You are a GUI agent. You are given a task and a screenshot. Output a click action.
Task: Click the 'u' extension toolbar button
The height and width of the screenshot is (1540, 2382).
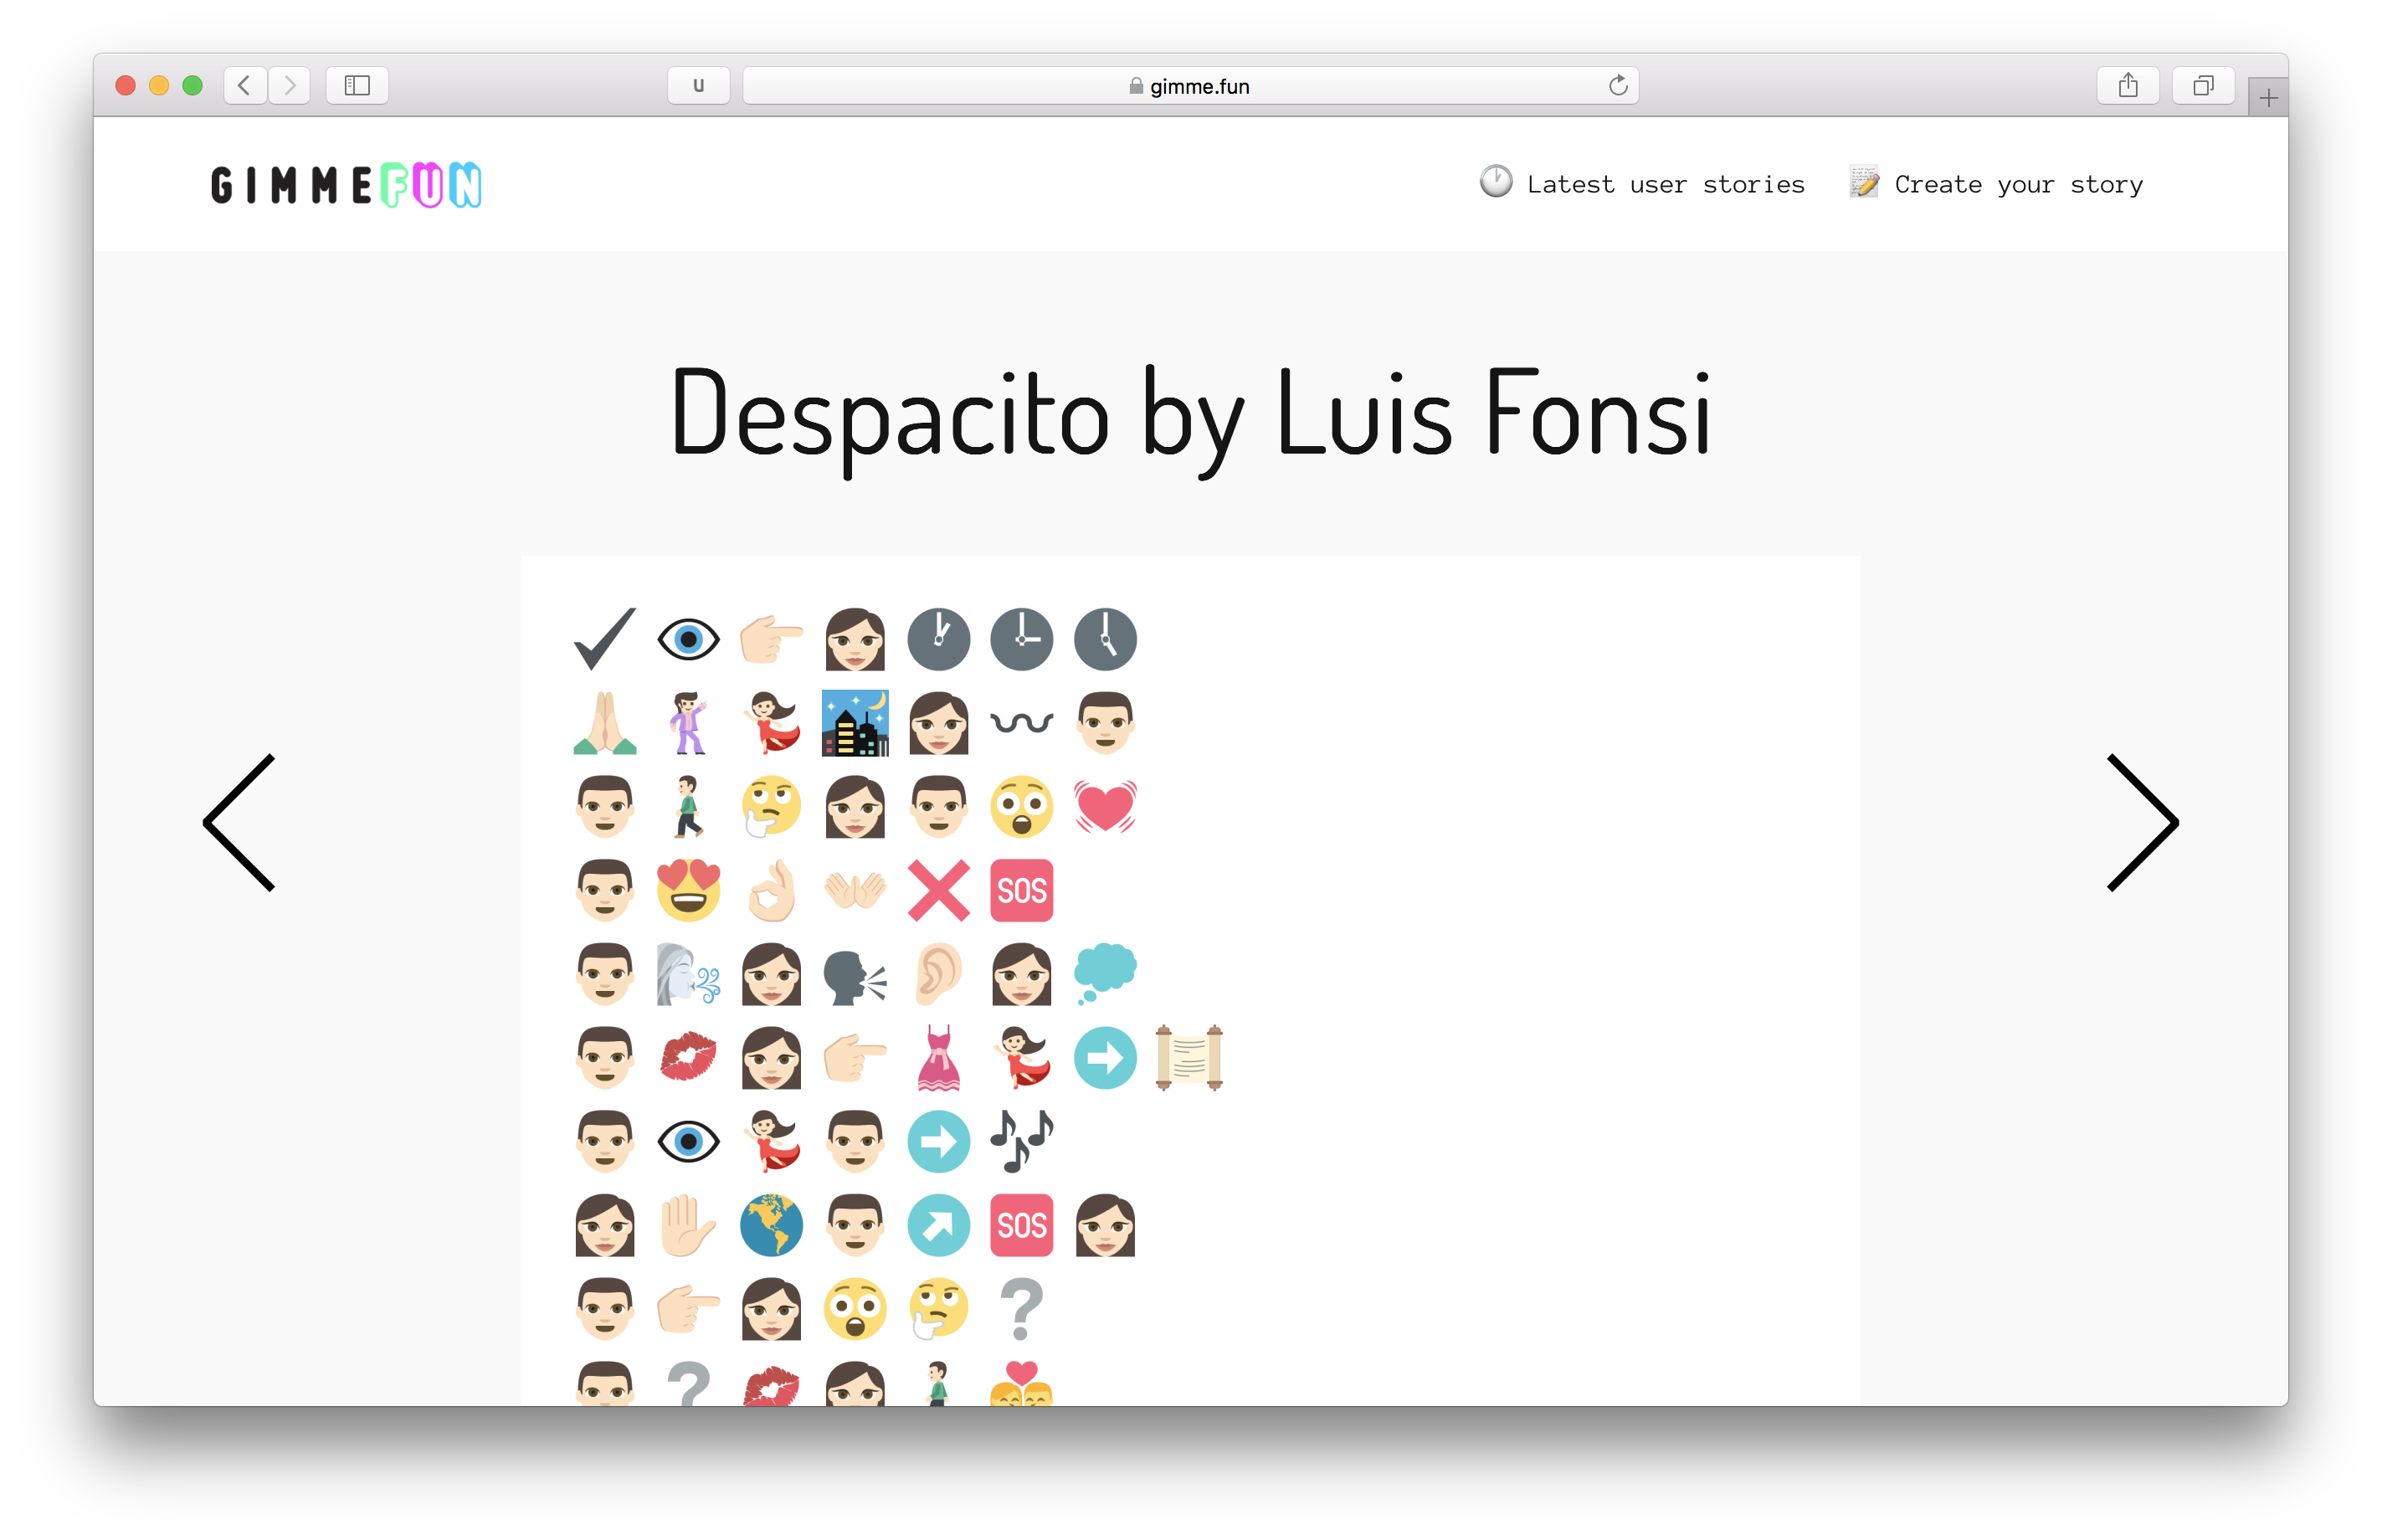point(698,86)
